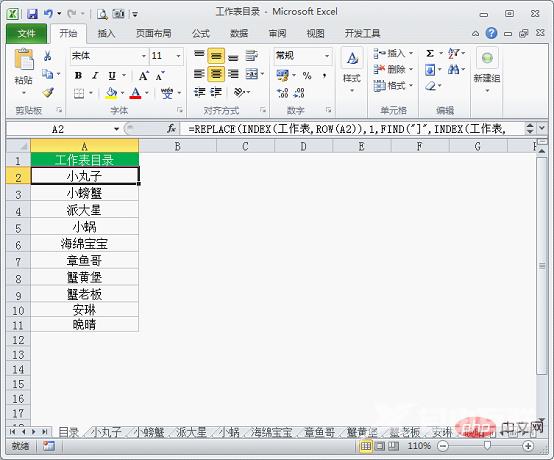Open the font color dropdown arrow
554x460 pixels.
(147, 93)
